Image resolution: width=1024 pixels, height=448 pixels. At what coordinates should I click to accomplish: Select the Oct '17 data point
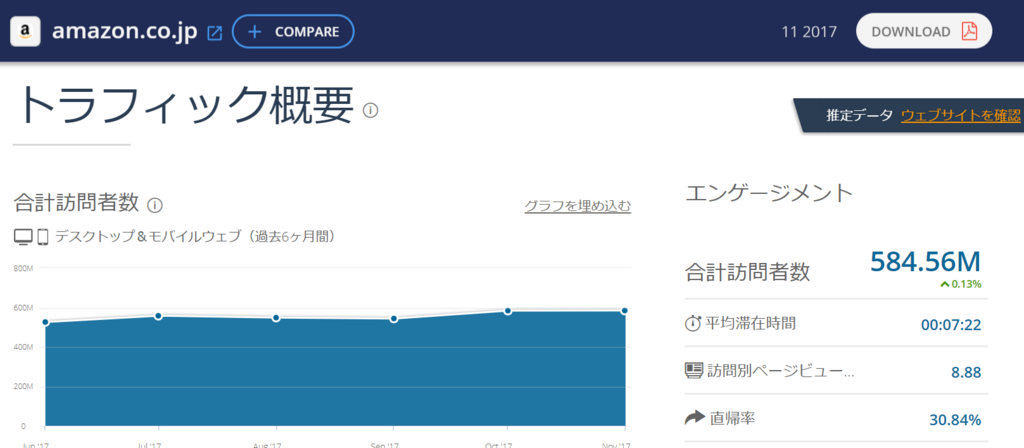point(507,311)
